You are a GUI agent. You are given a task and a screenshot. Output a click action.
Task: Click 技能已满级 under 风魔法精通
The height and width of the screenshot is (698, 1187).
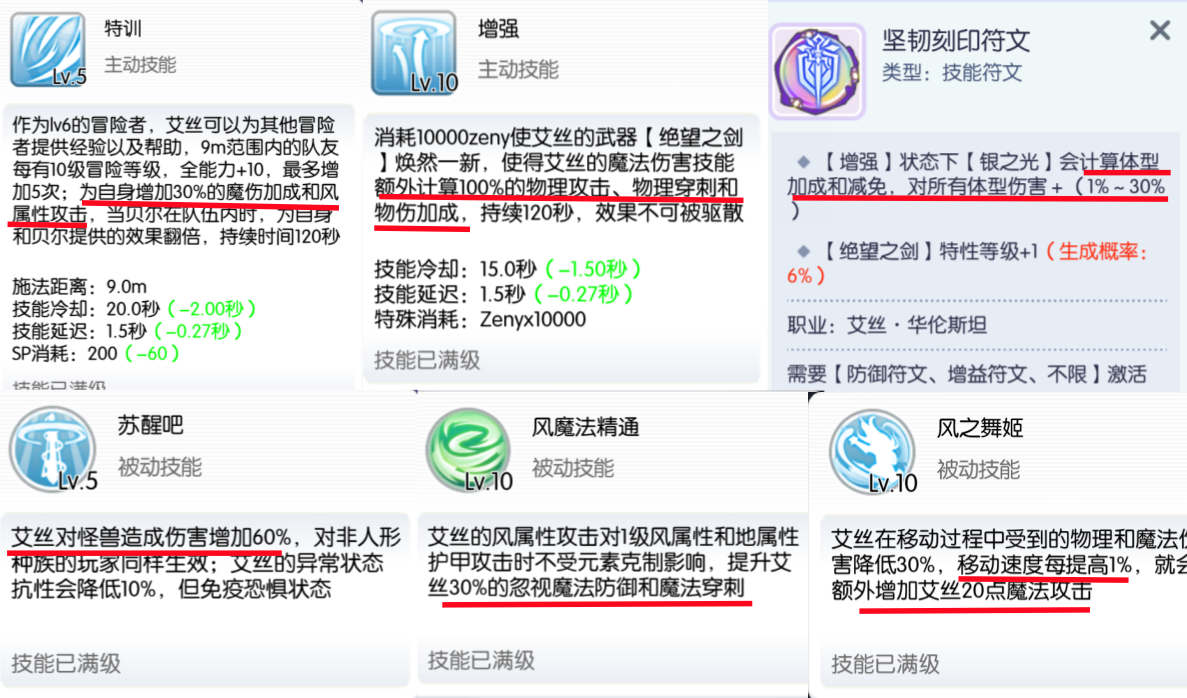pos(481,660)
